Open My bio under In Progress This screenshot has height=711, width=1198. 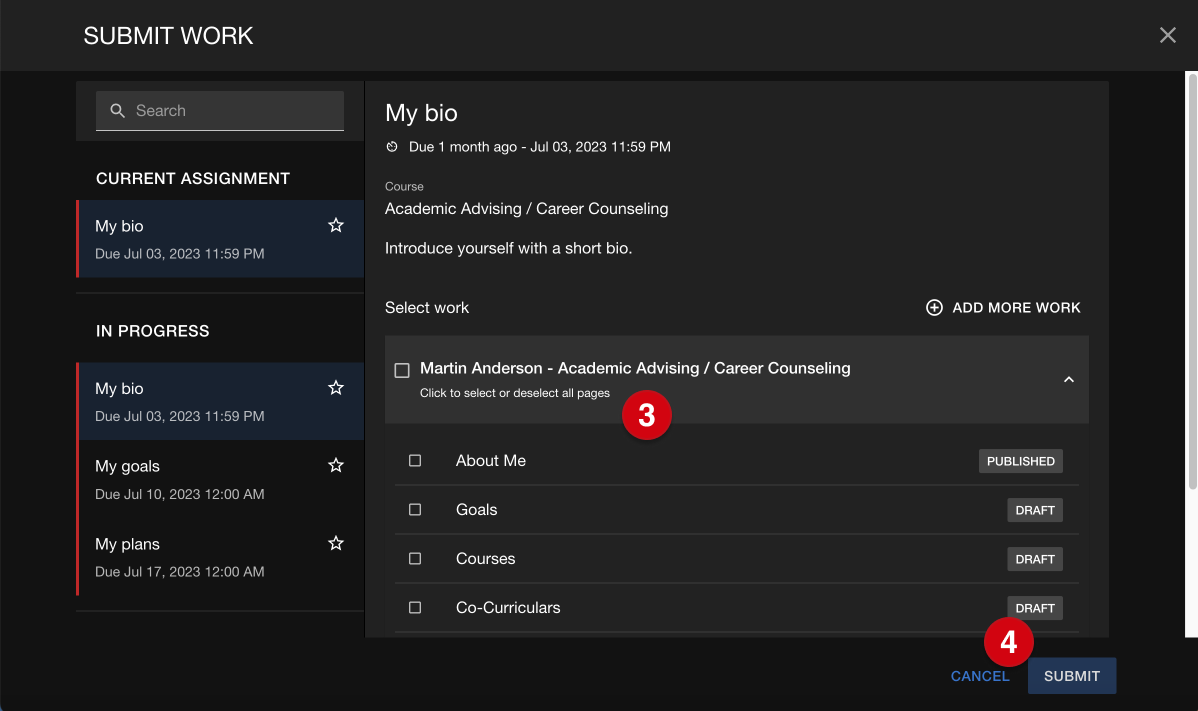(x=220, y=401)
